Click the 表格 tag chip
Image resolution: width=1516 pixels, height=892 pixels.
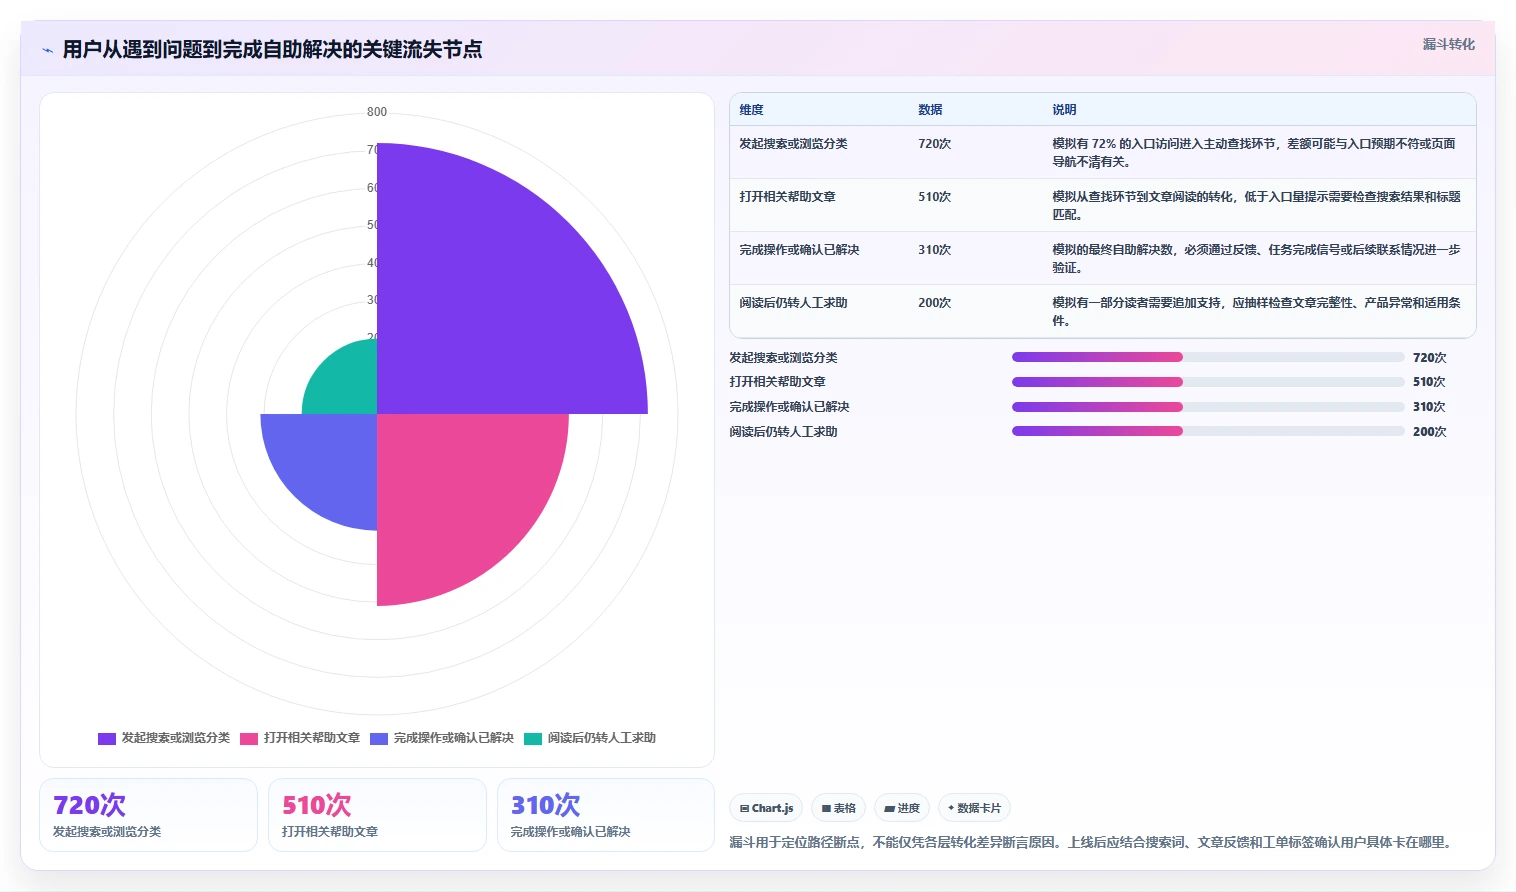point(838,808)
